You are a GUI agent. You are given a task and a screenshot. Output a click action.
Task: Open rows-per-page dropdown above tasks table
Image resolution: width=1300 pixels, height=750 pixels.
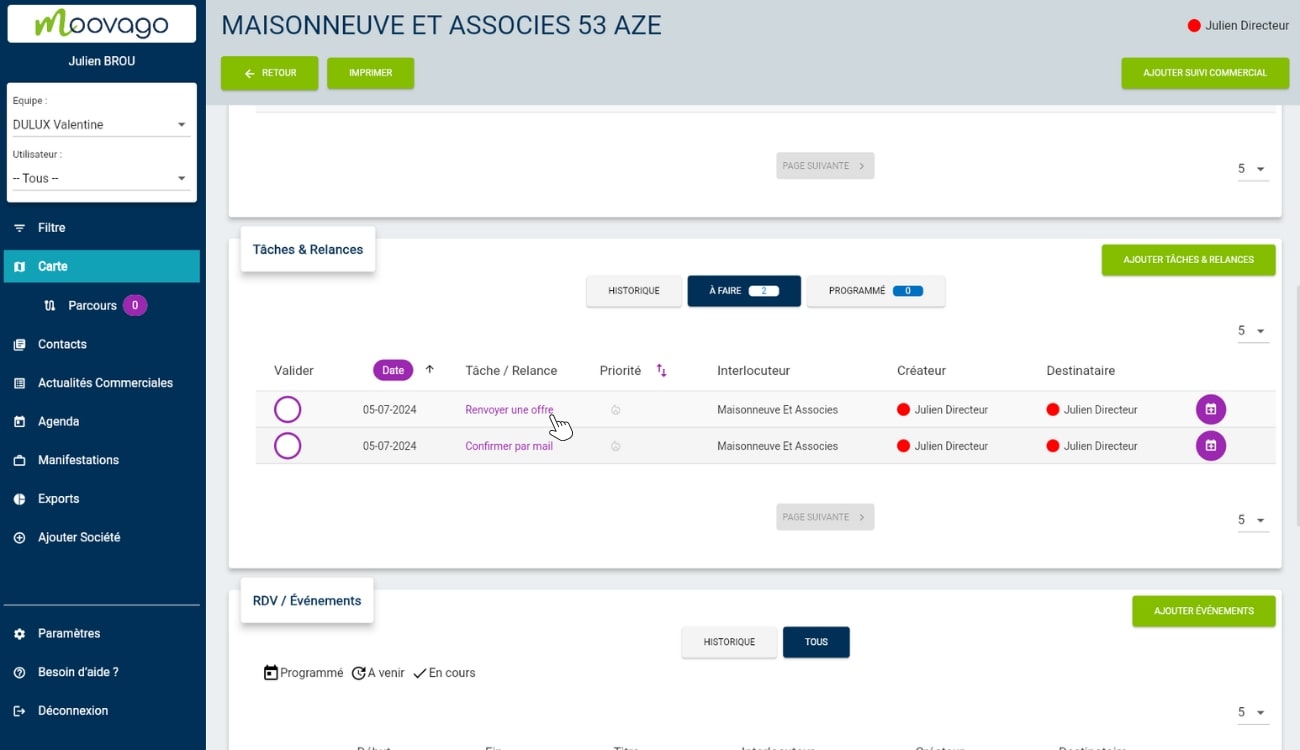pos(1253,331)
